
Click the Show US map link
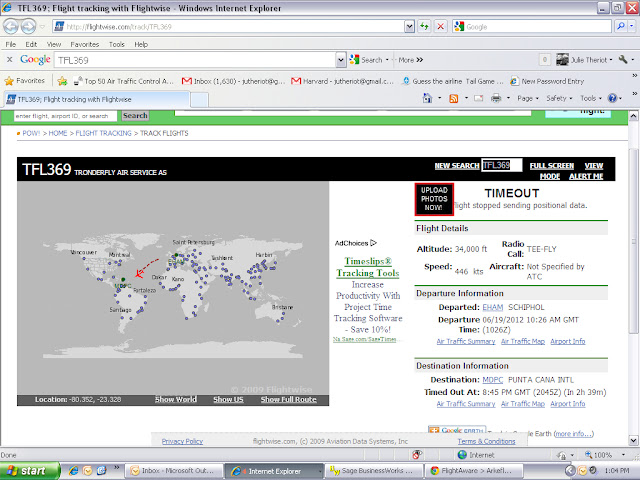click(x=228, y=400)
